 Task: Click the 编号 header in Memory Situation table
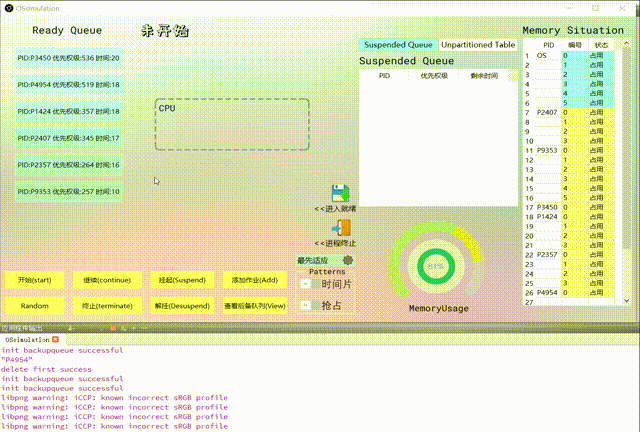pos(575,45)
